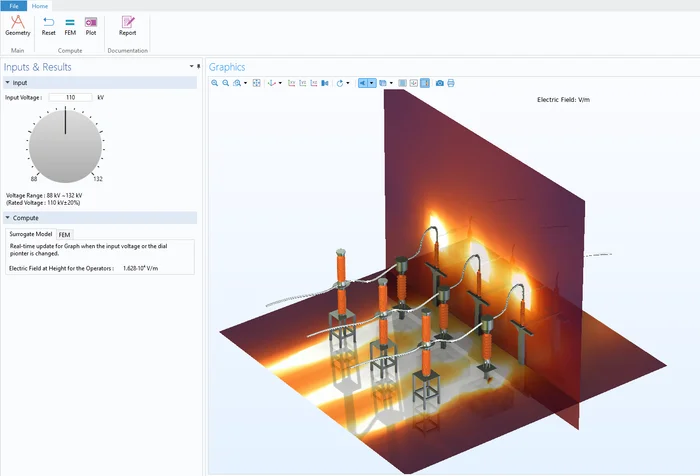
Task: Click the zoom in magnifier icon
Action: pos(215,83)
